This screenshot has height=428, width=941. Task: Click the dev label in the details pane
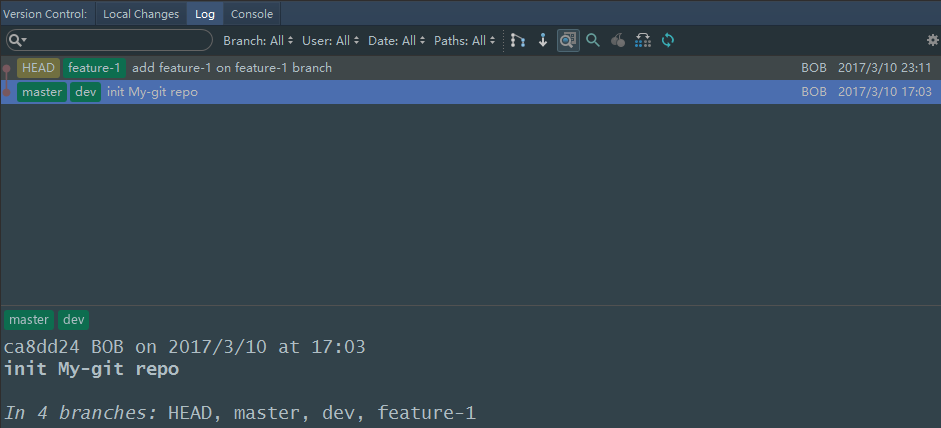(x=74, y=320)
